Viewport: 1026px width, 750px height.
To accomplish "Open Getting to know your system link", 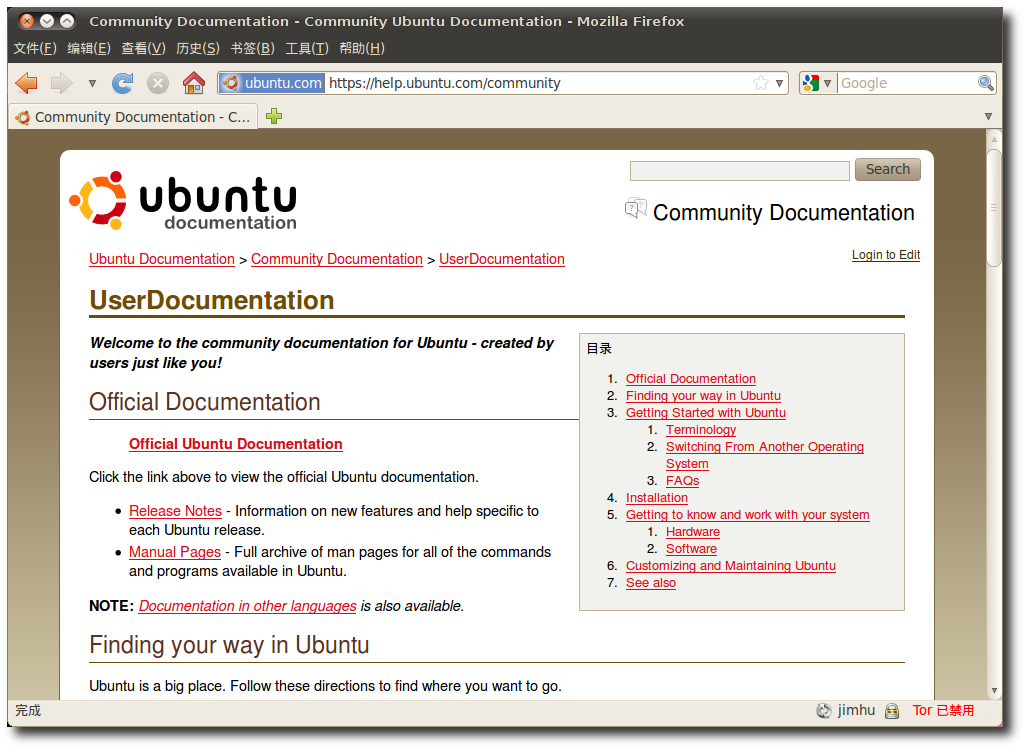I will tap(747, 515).
